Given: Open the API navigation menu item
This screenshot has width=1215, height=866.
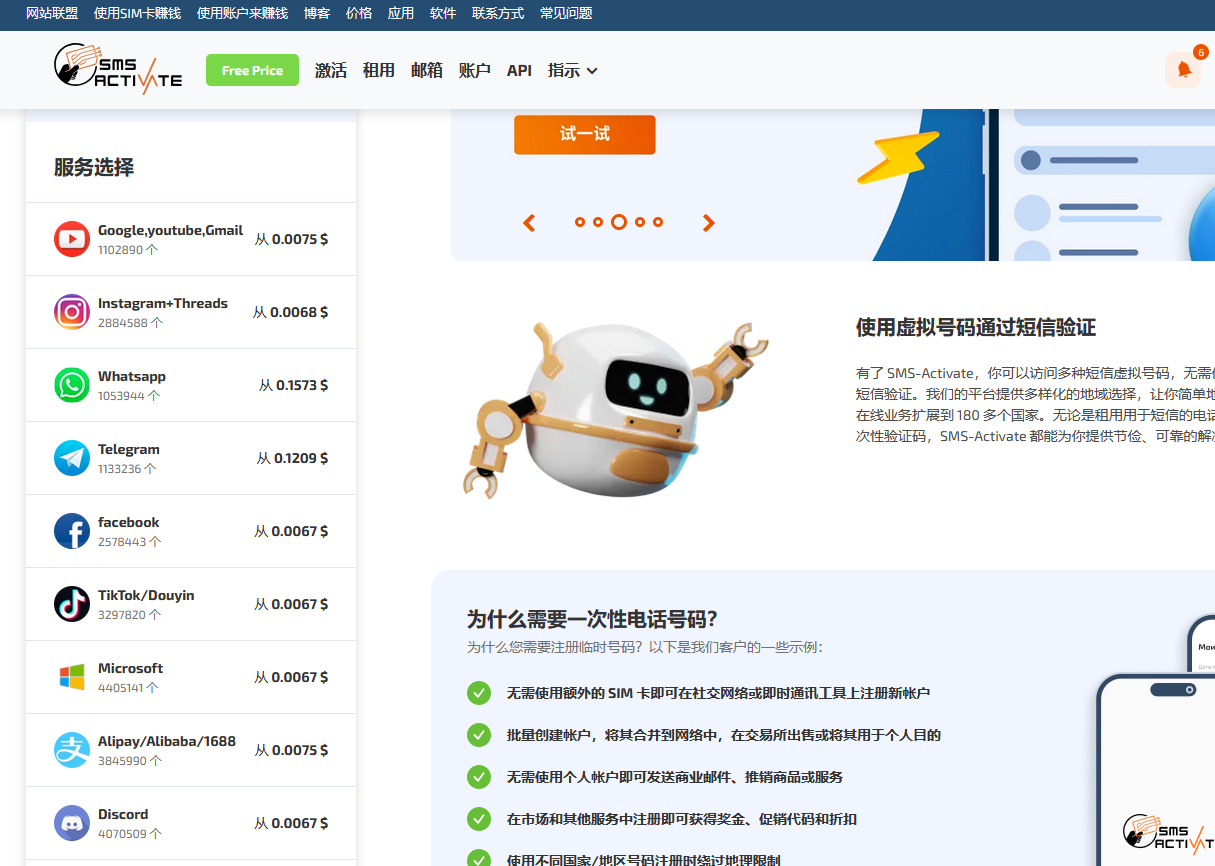Looking at the screenshot, I should (x=519, y=71).
